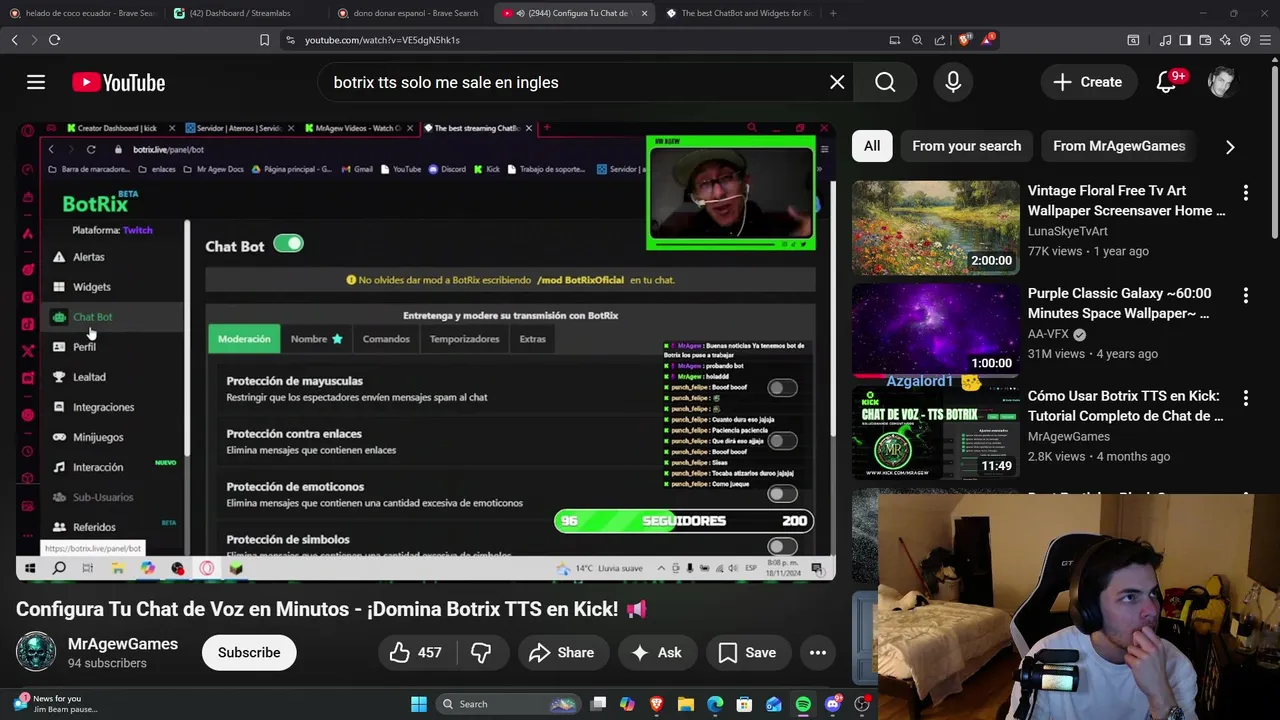Open the Purple Classic Galaxy thumbnail

point(936,330)
